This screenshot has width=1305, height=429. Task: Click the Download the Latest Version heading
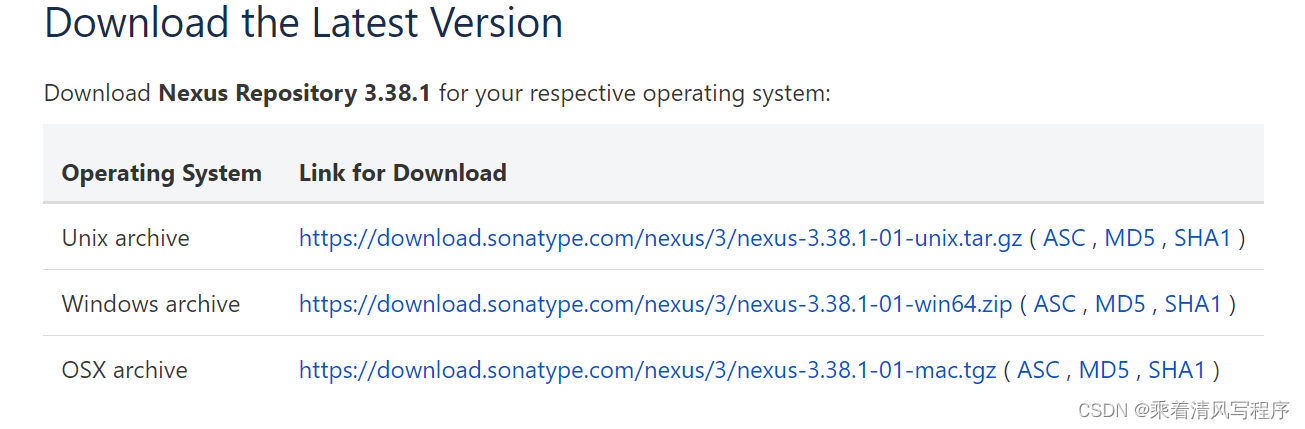[x=303, y=22]
